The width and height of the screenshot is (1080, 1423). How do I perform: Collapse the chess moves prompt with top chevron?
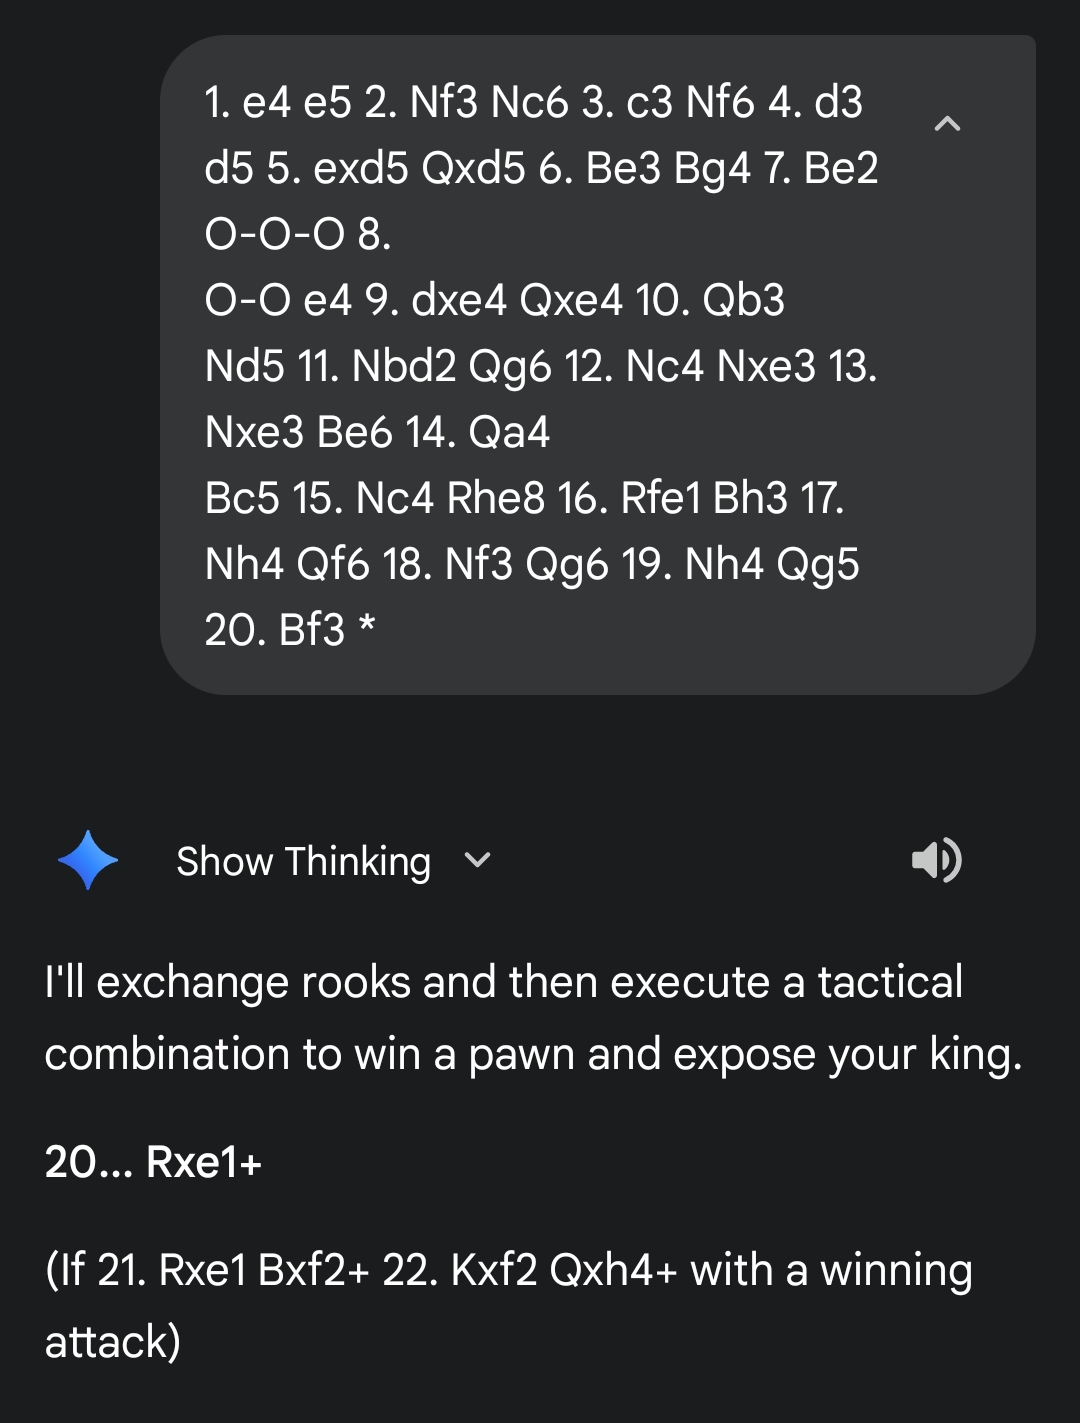point(947,124)
